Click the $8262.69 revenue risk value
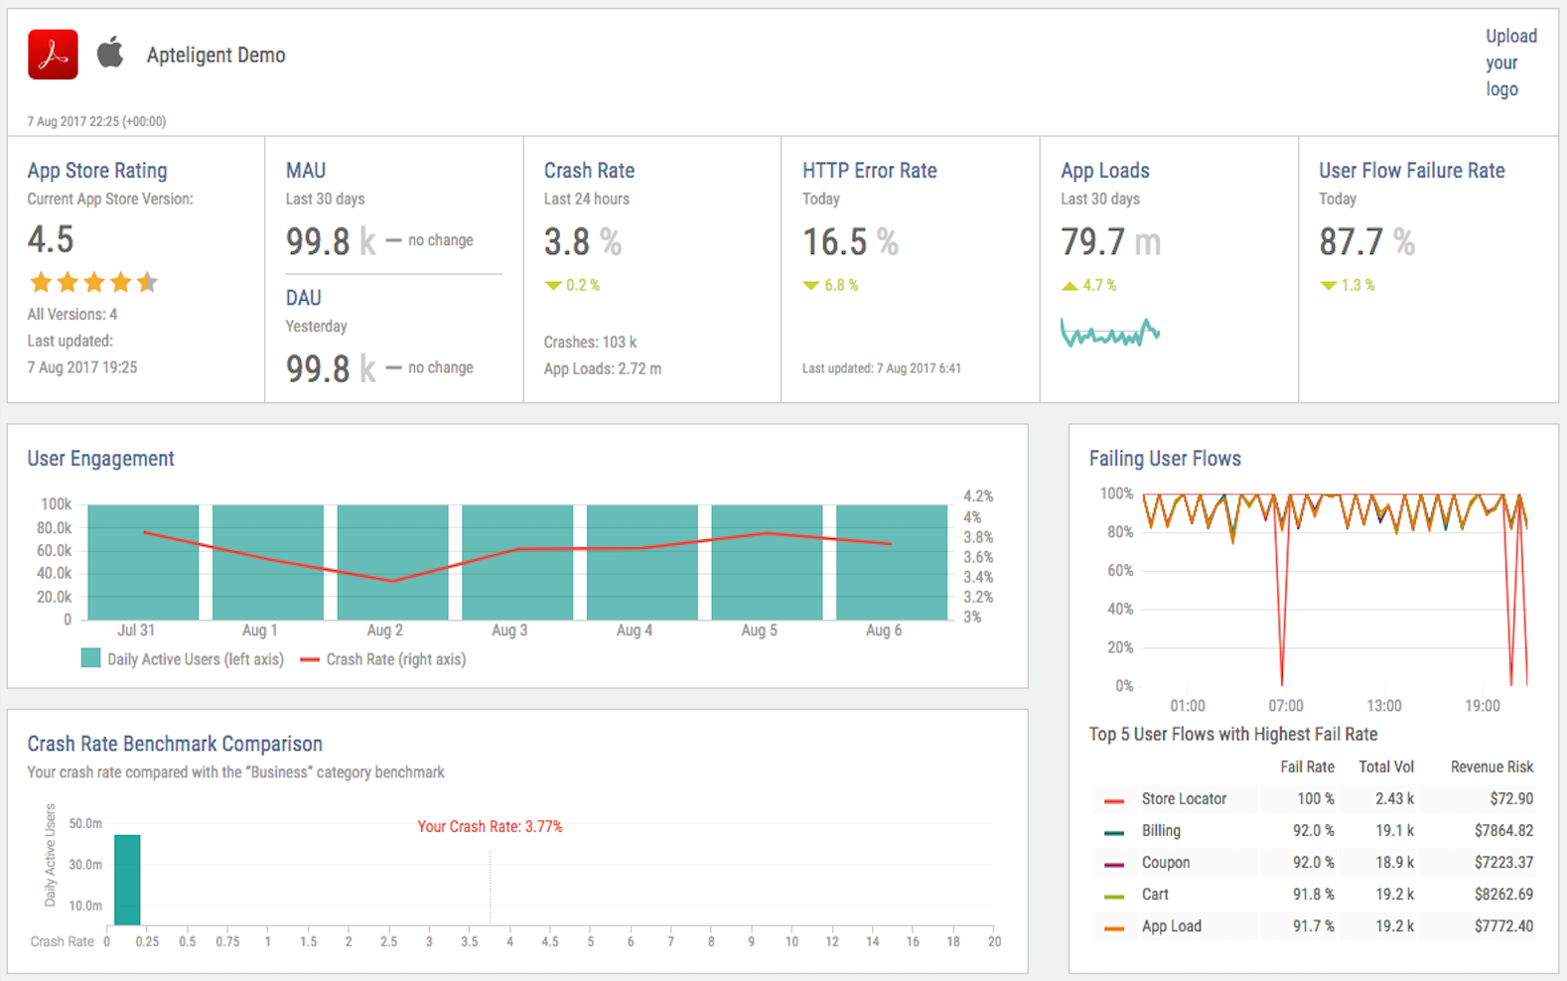The width and height of the screenshot is (1567, 981). [1503, 895]
